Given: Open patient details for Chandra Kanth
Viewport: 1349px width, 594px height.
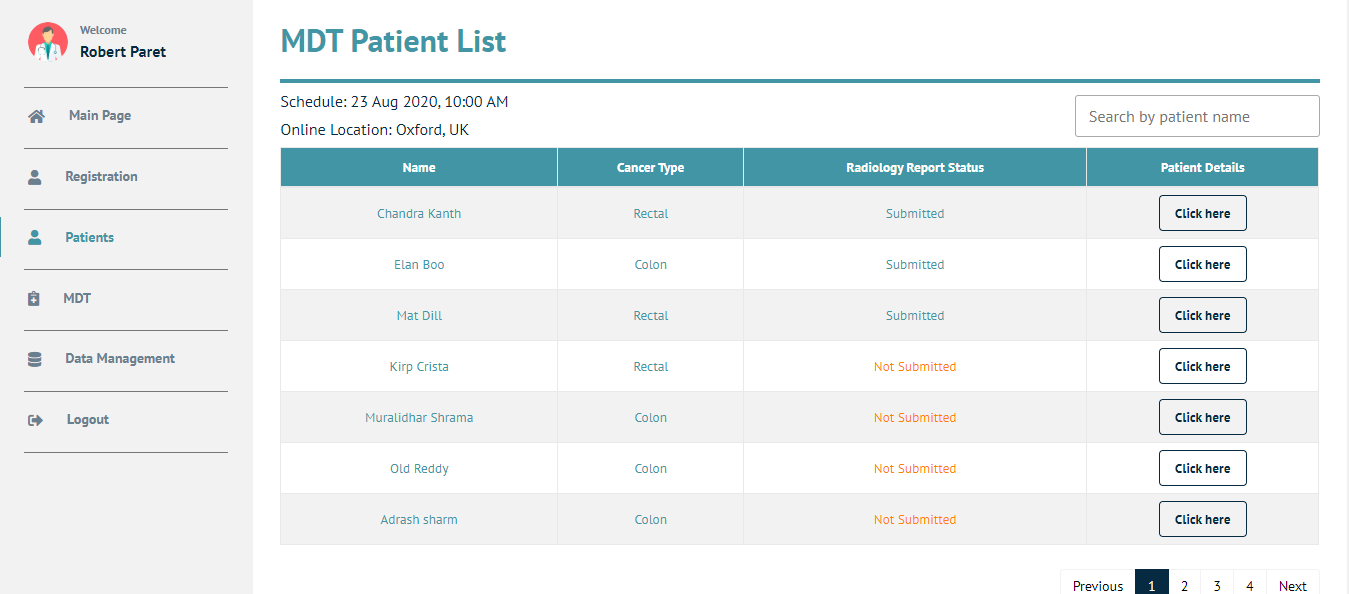Looking at the screenshot, I should [1202, 214].
